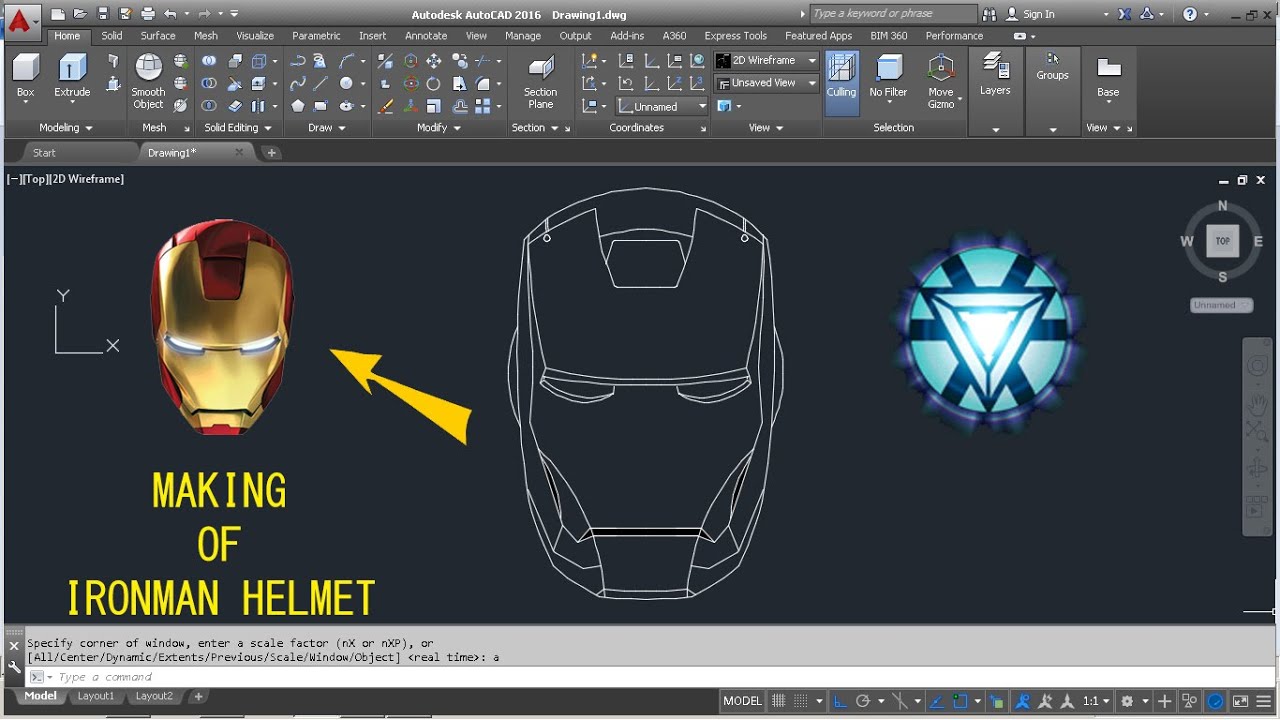Expand the Modeling panel

(66, 128)
